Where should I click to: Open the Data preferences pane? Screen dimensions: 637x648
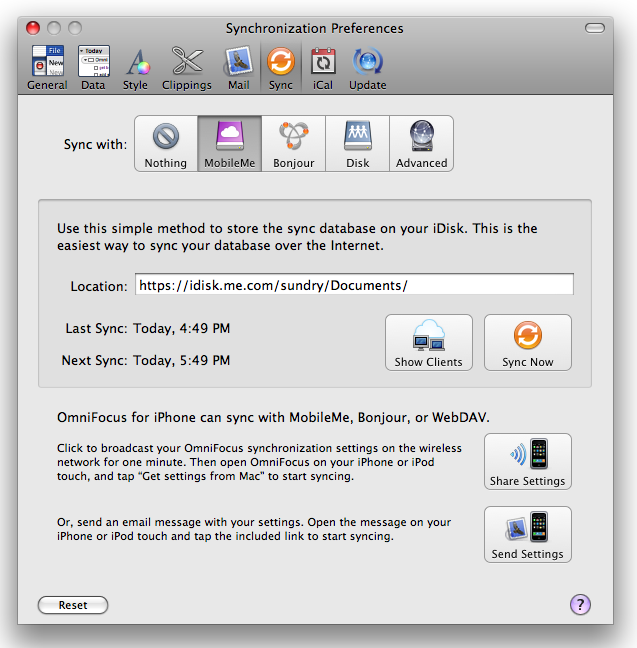point(93,68)
